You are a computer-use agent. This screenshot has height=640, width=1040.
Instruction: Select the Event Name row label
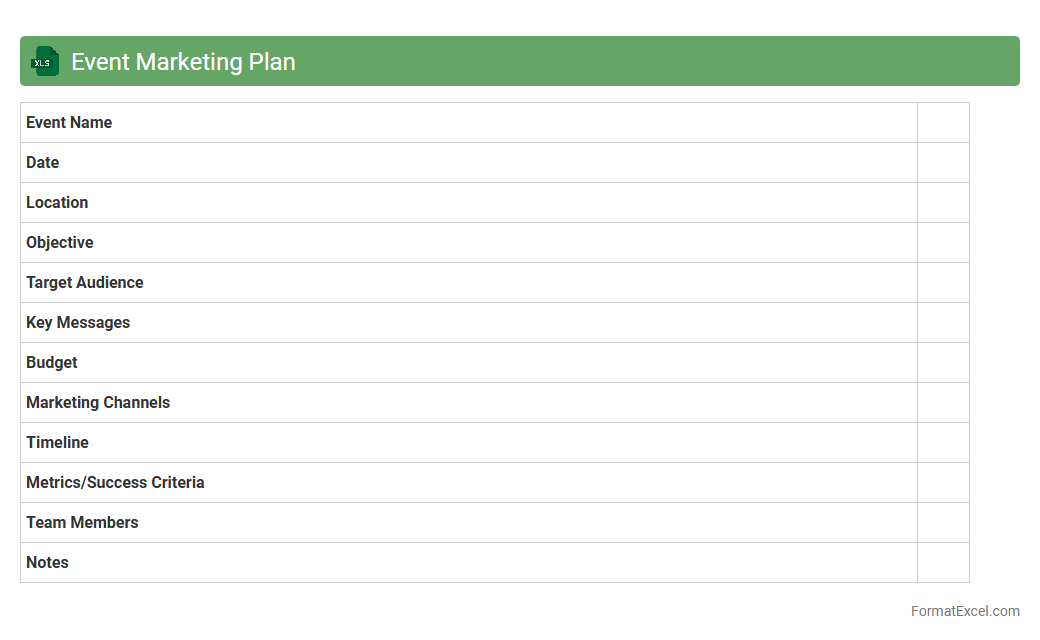69,123
